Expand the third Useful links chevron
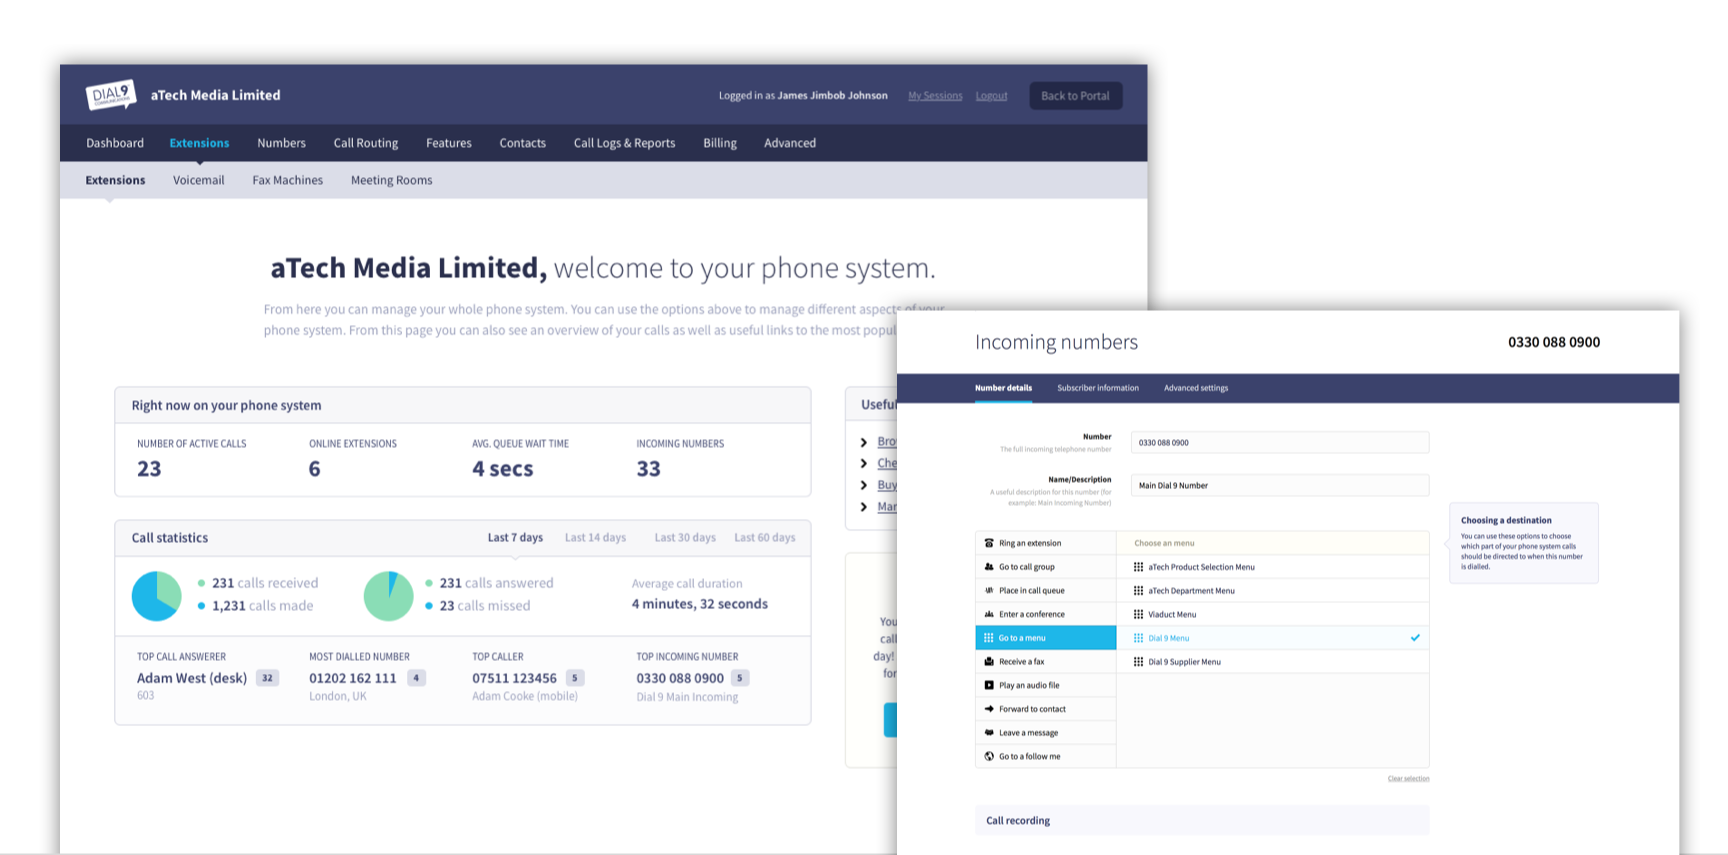This screenshot has height=855, width=1728. 864,485
